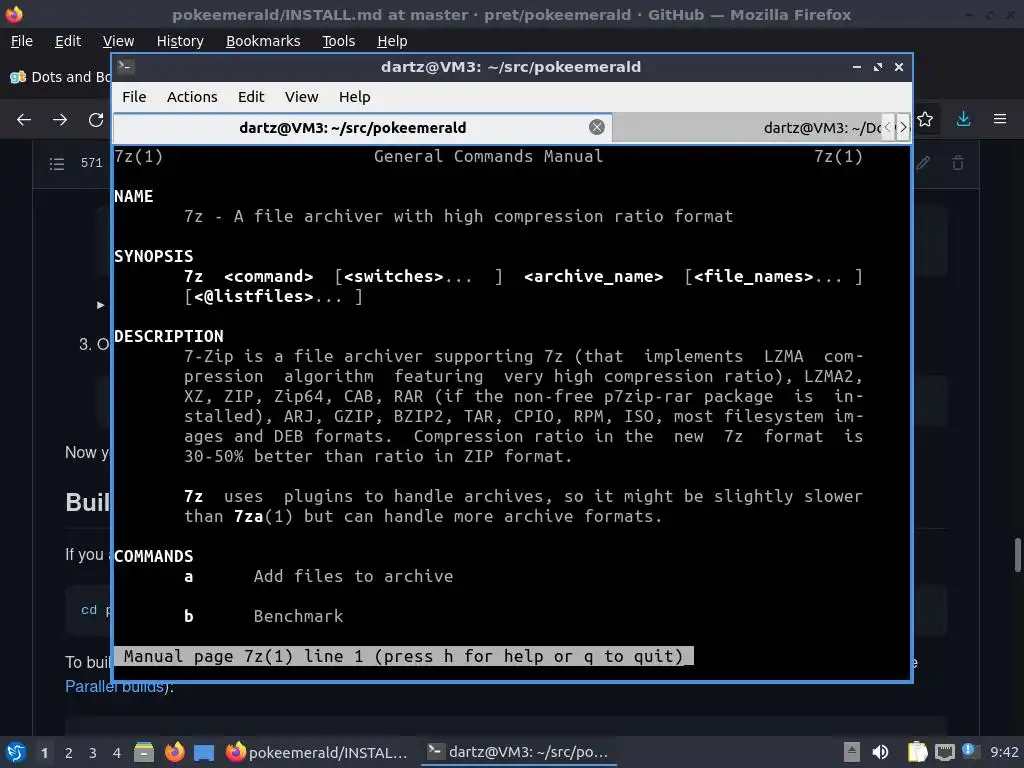Switch to workspace 2
The image size is (1024, 768).
point(69,753)
